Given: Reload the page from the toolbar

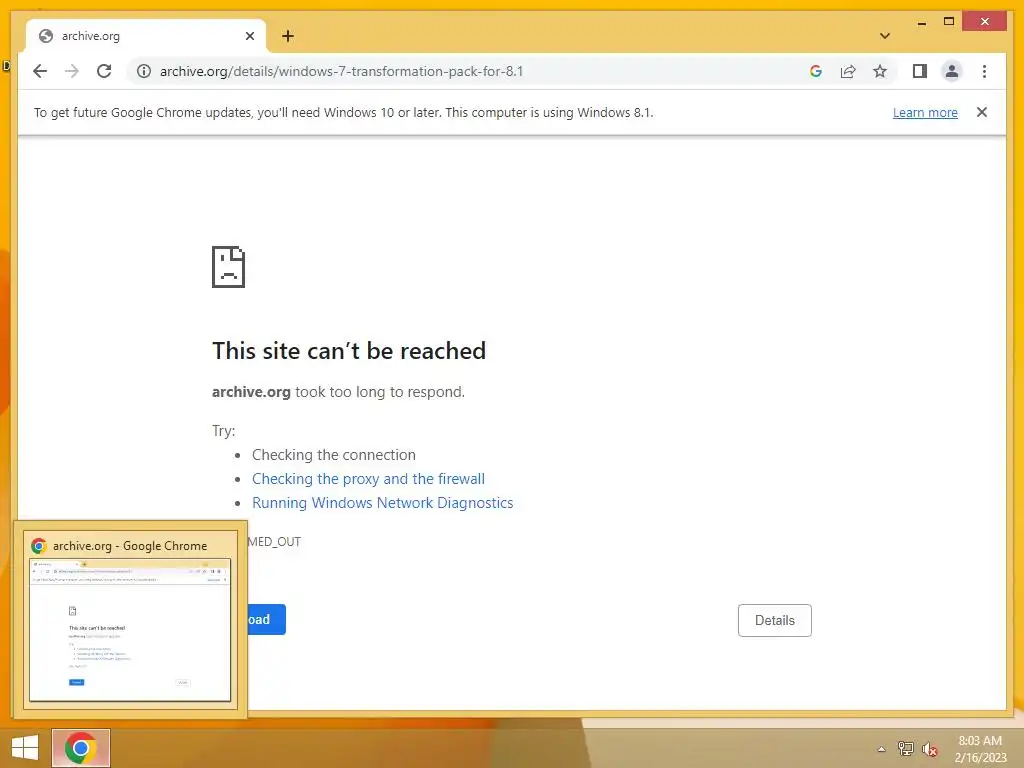Looking at the screenshot, I should click(x=104, y=71).
